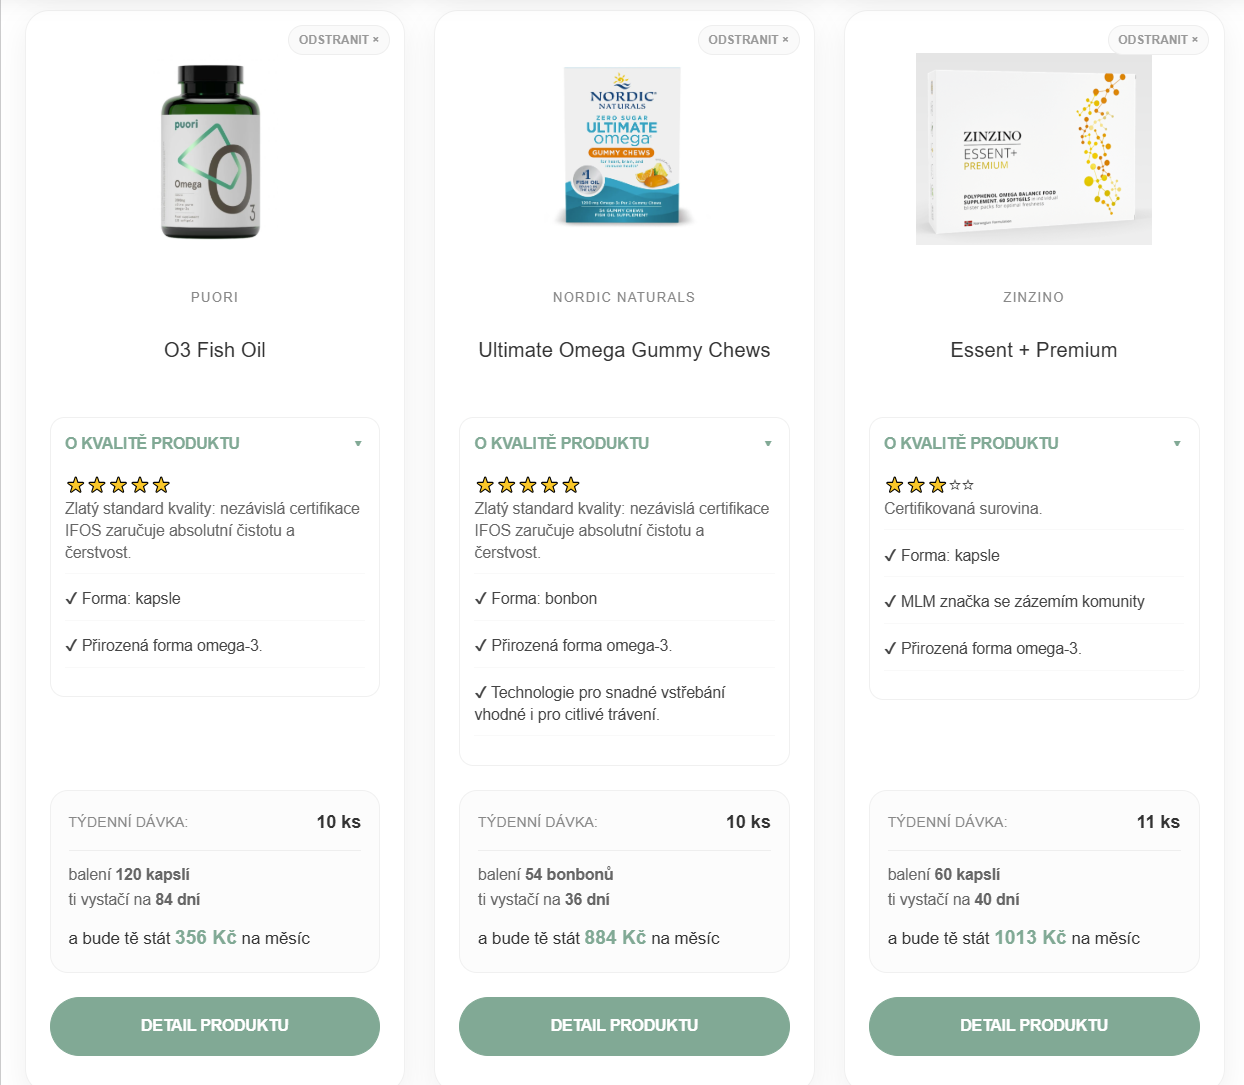Click the five-star rating on O3 Fish Oil
This screenshot has height=1085, width=1244.
[117, 484]
